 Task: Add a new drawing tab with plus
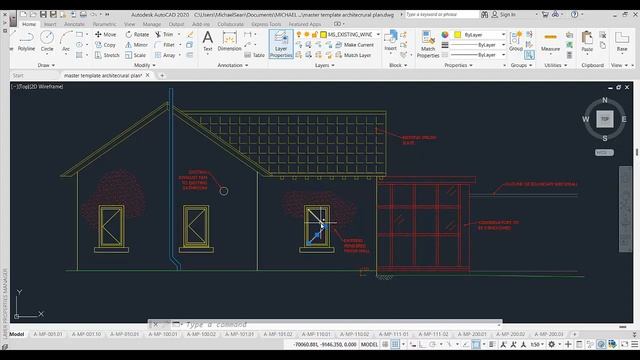point(162,76)
